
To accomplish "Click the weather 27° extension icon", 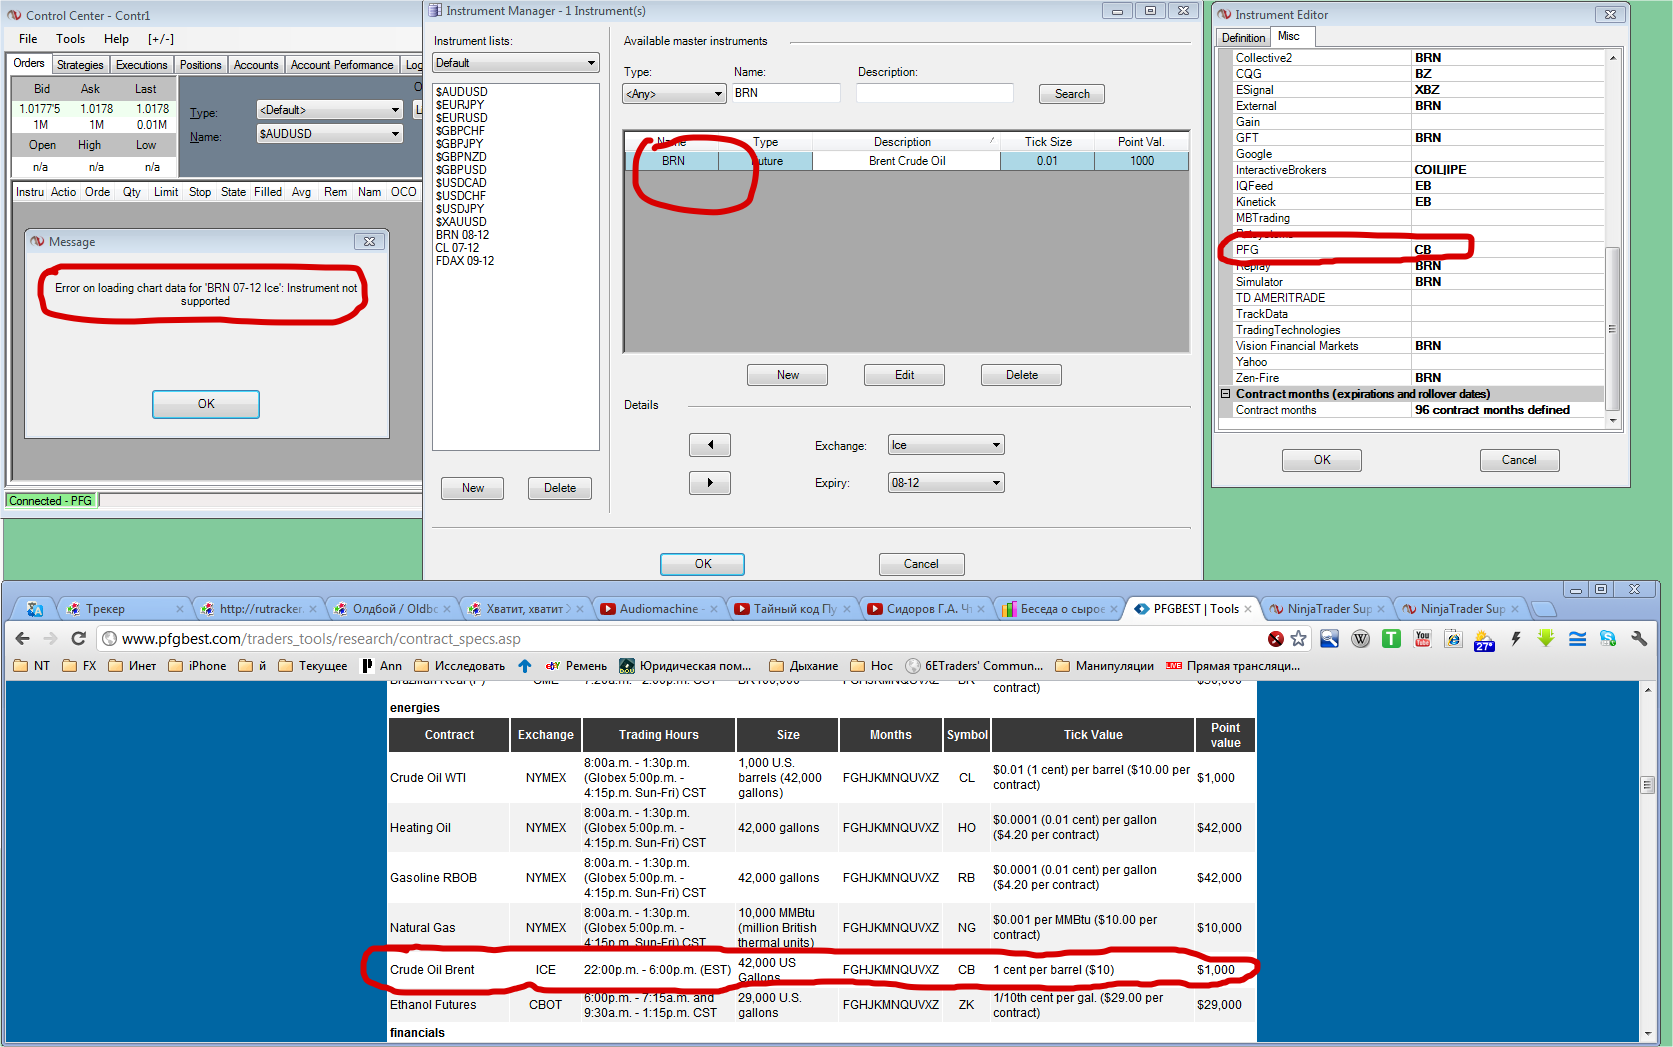I will (x=1484, y=640).
